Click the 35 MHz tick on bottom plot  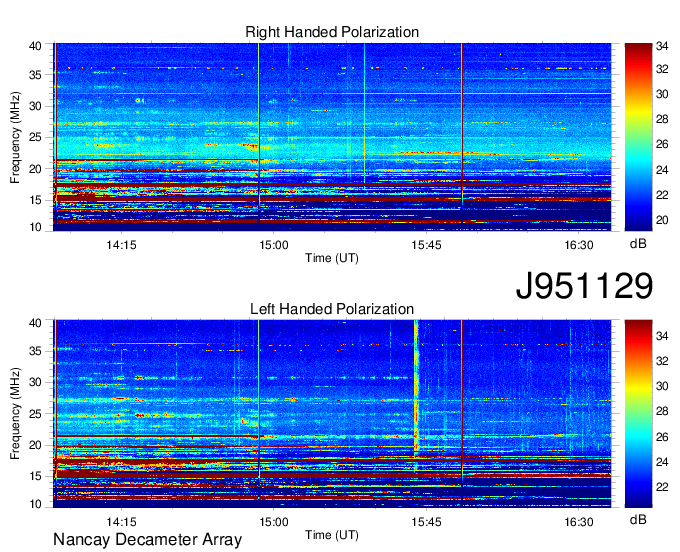[35, 351]
